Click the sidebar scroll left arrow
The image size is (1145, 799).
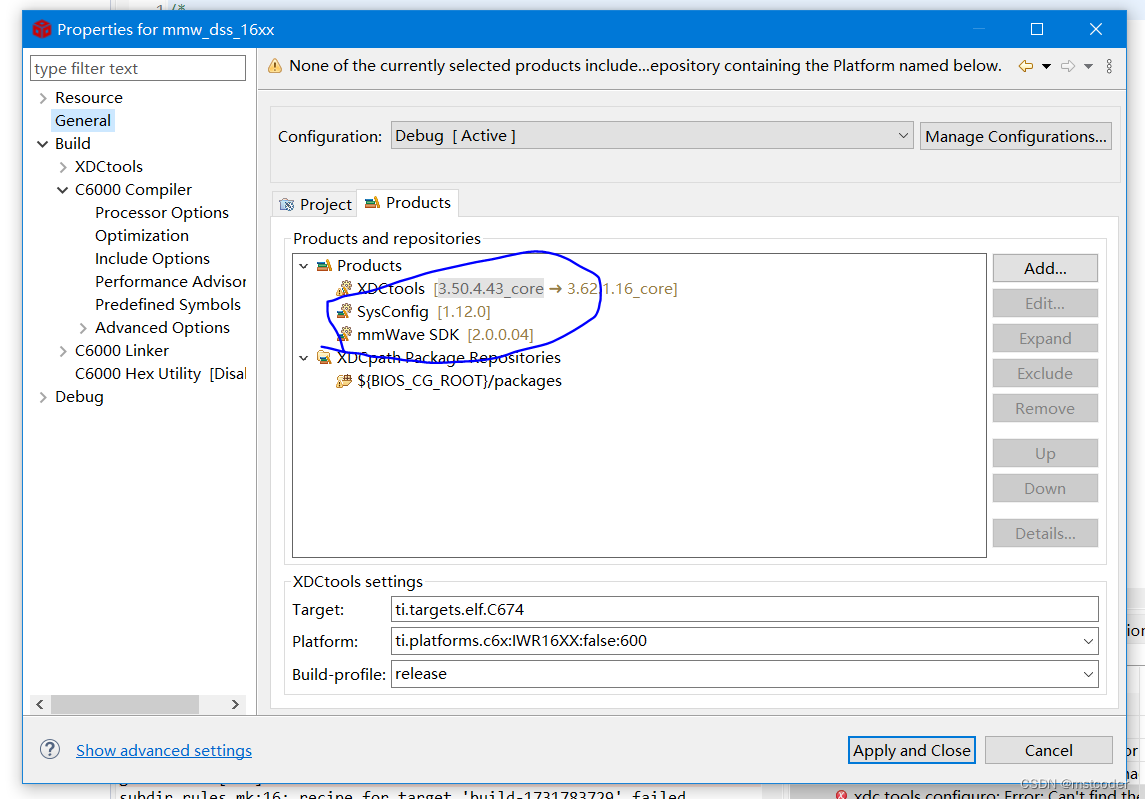[40, 704]
